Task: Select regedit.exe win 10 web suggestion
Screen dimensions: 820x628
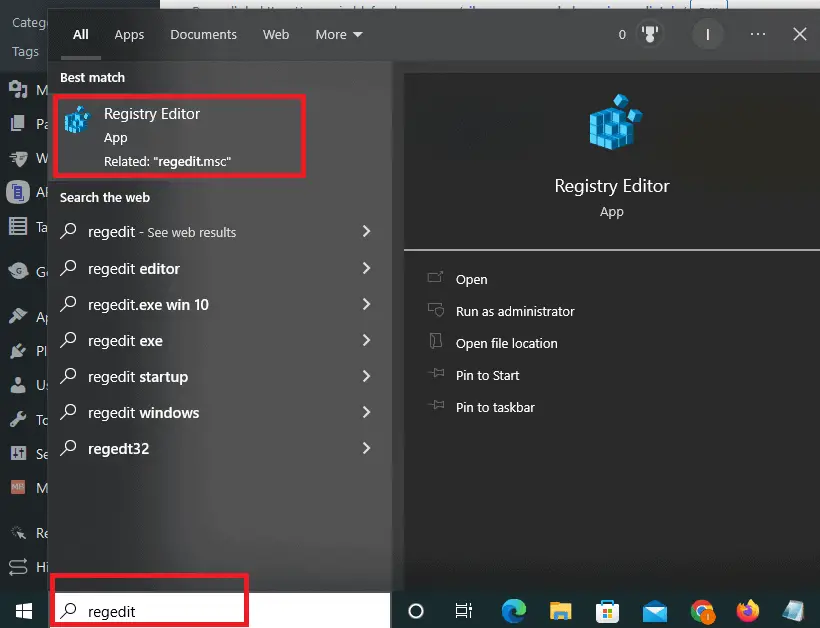Action: click(148, 304)
